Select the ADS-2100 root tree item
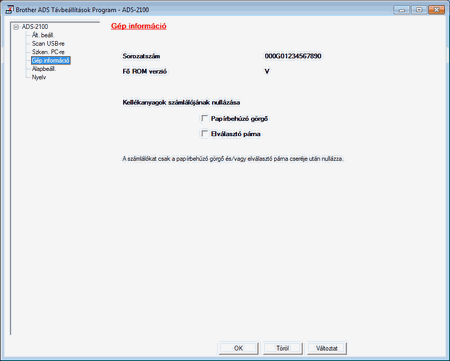Screen dimensions: 450x361 pos(35,27)
